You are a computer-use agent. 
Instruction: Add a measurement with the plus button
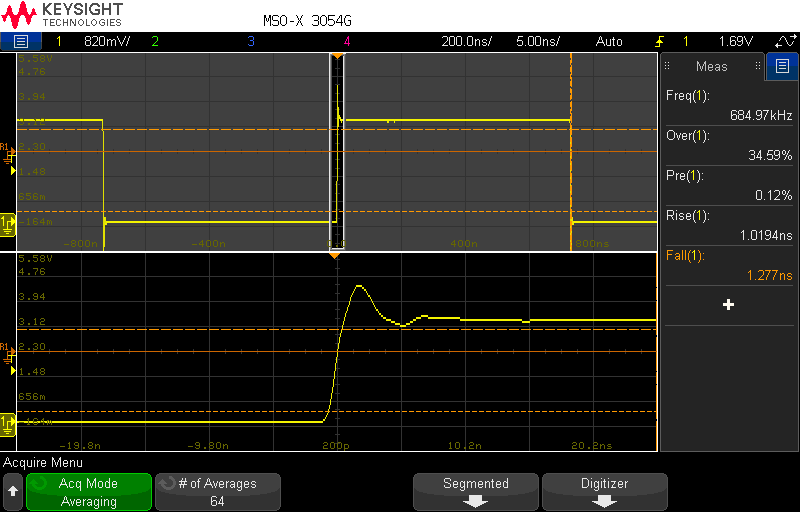point(729,305)
